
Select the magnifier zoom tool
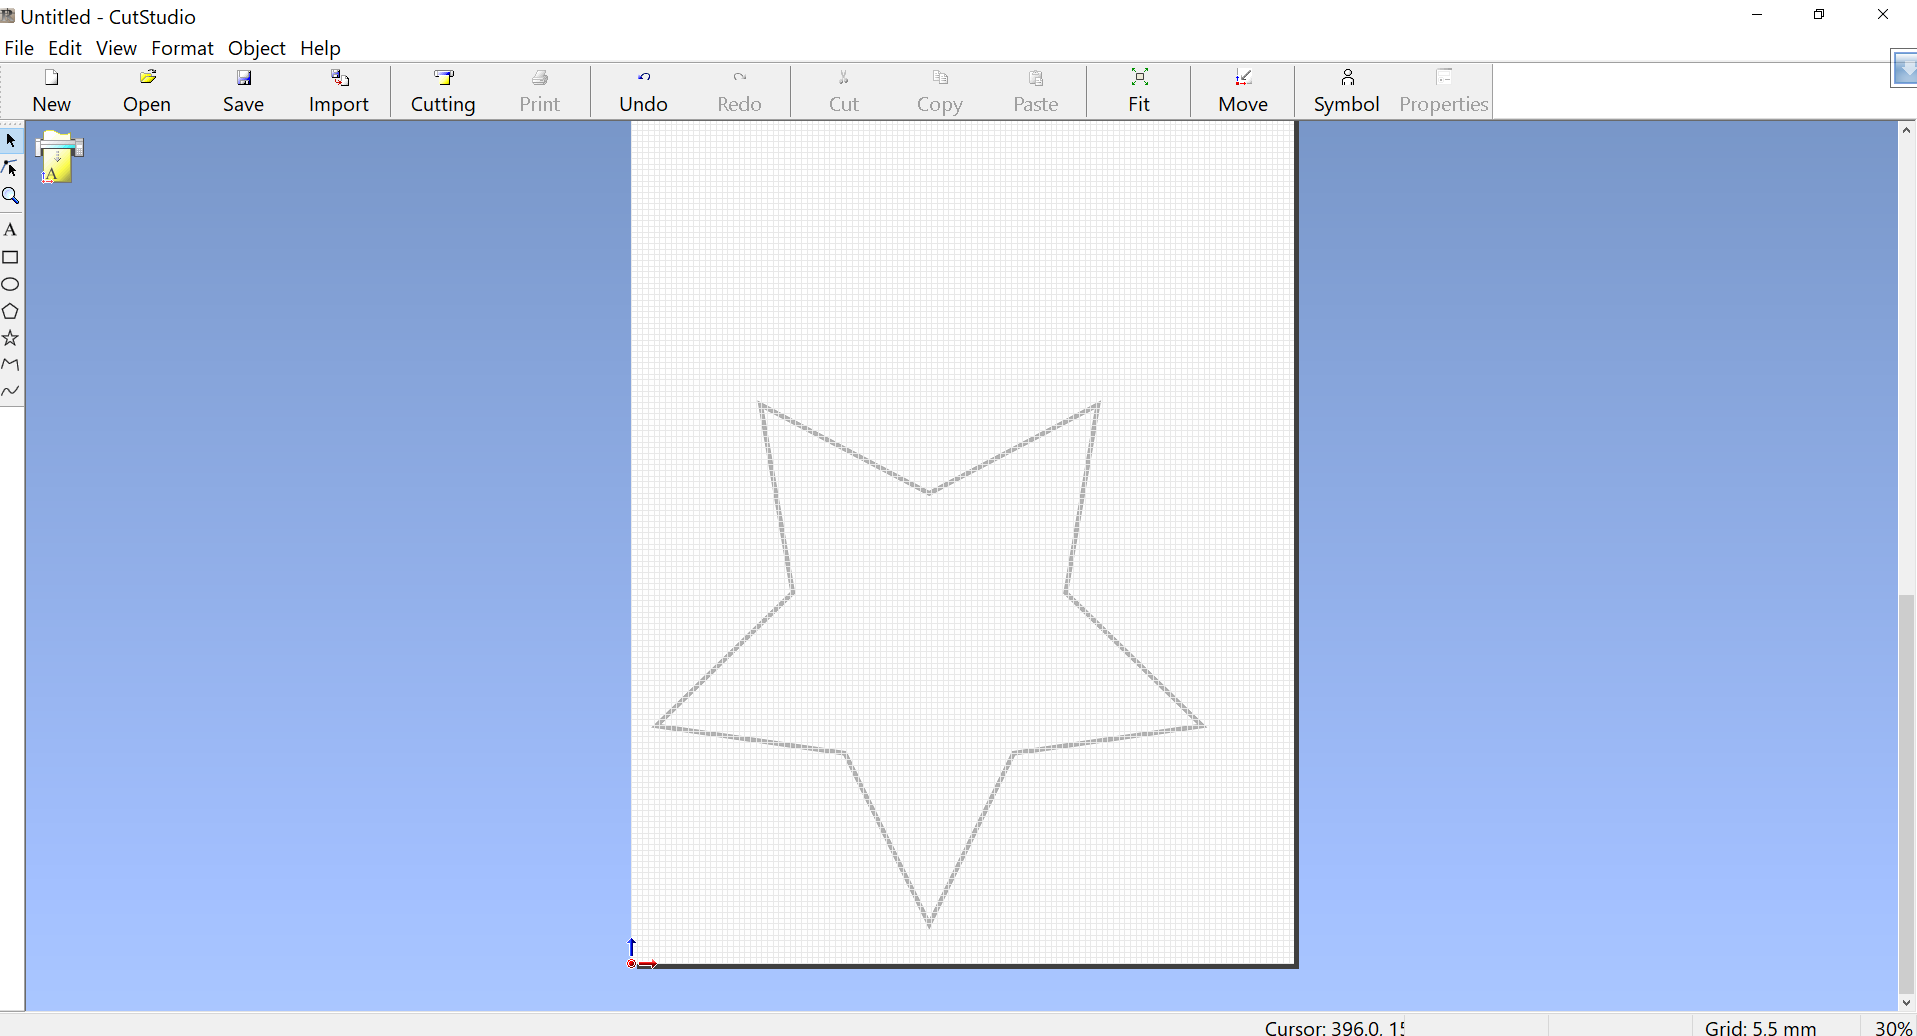coord(11,196)
